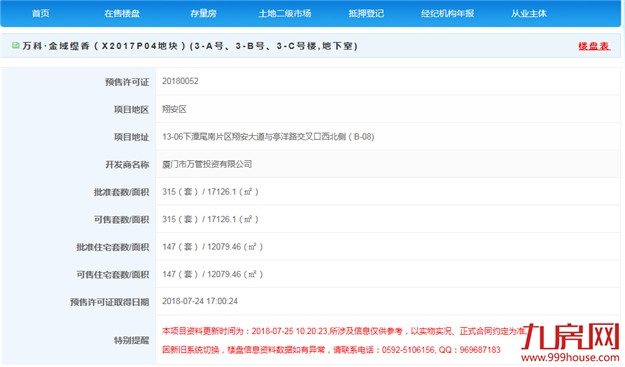Click the 预售许可证取得日期 label
This screenshot has height=367, width=625.
(109, 302)
